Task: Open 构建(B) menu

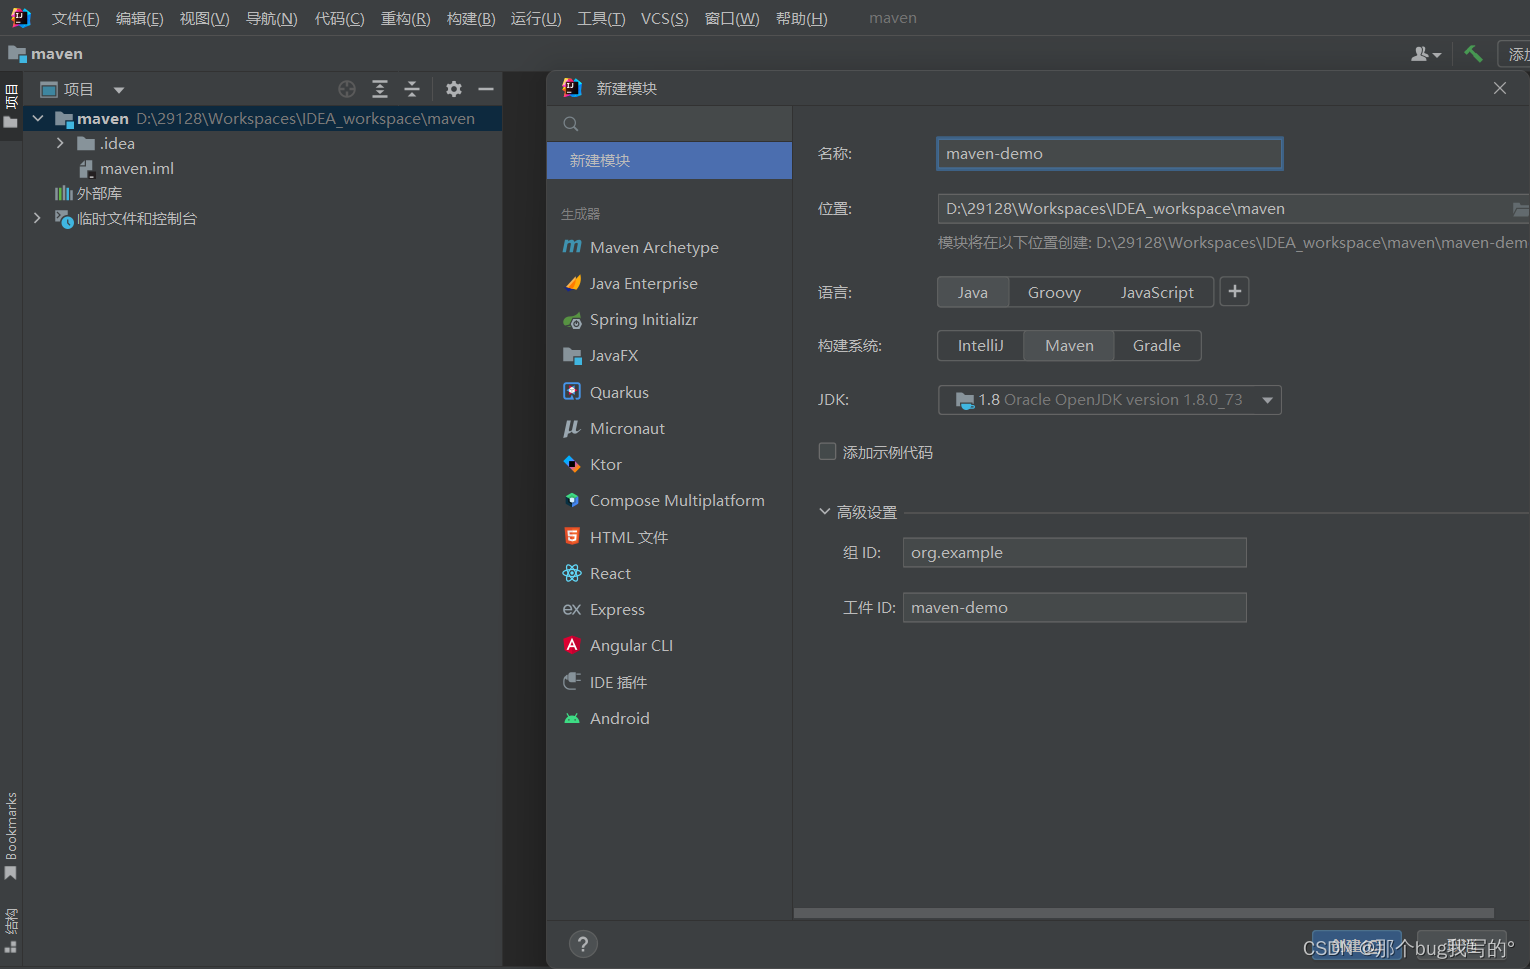Action: (471, 19)
